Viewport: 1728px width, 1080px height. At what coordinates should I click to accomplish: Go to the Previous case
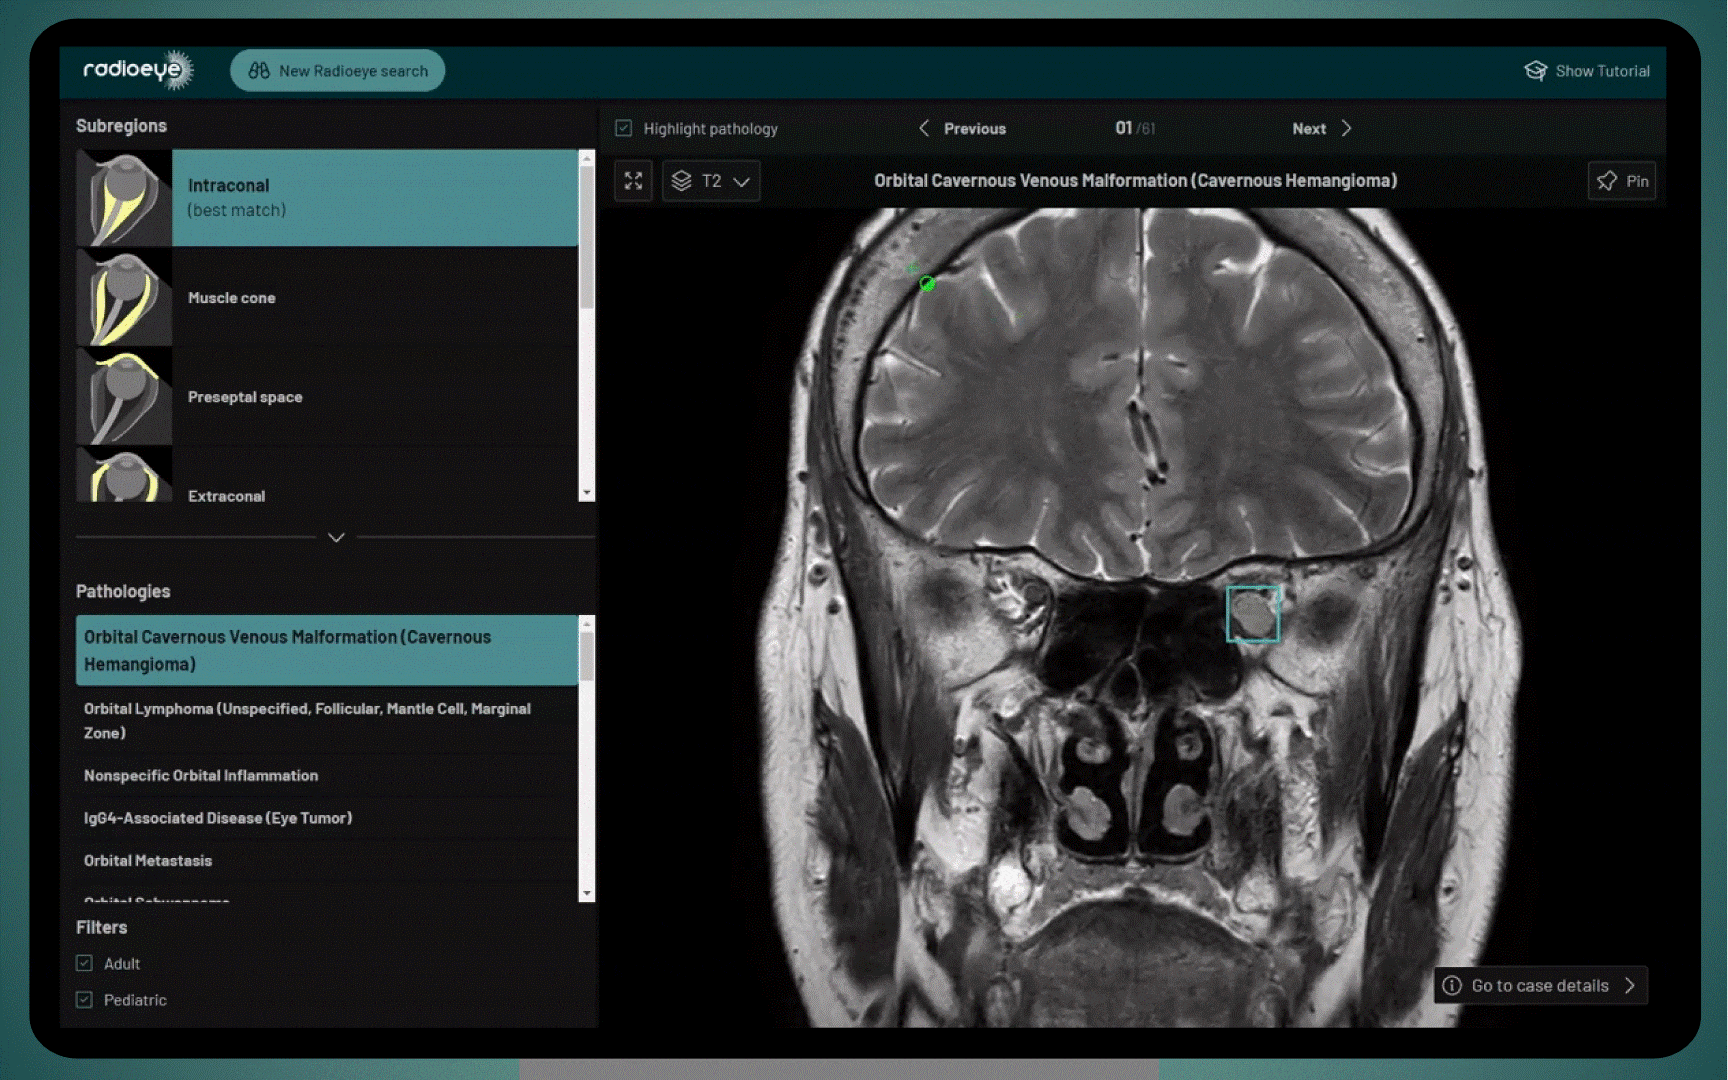coord(962,128)
